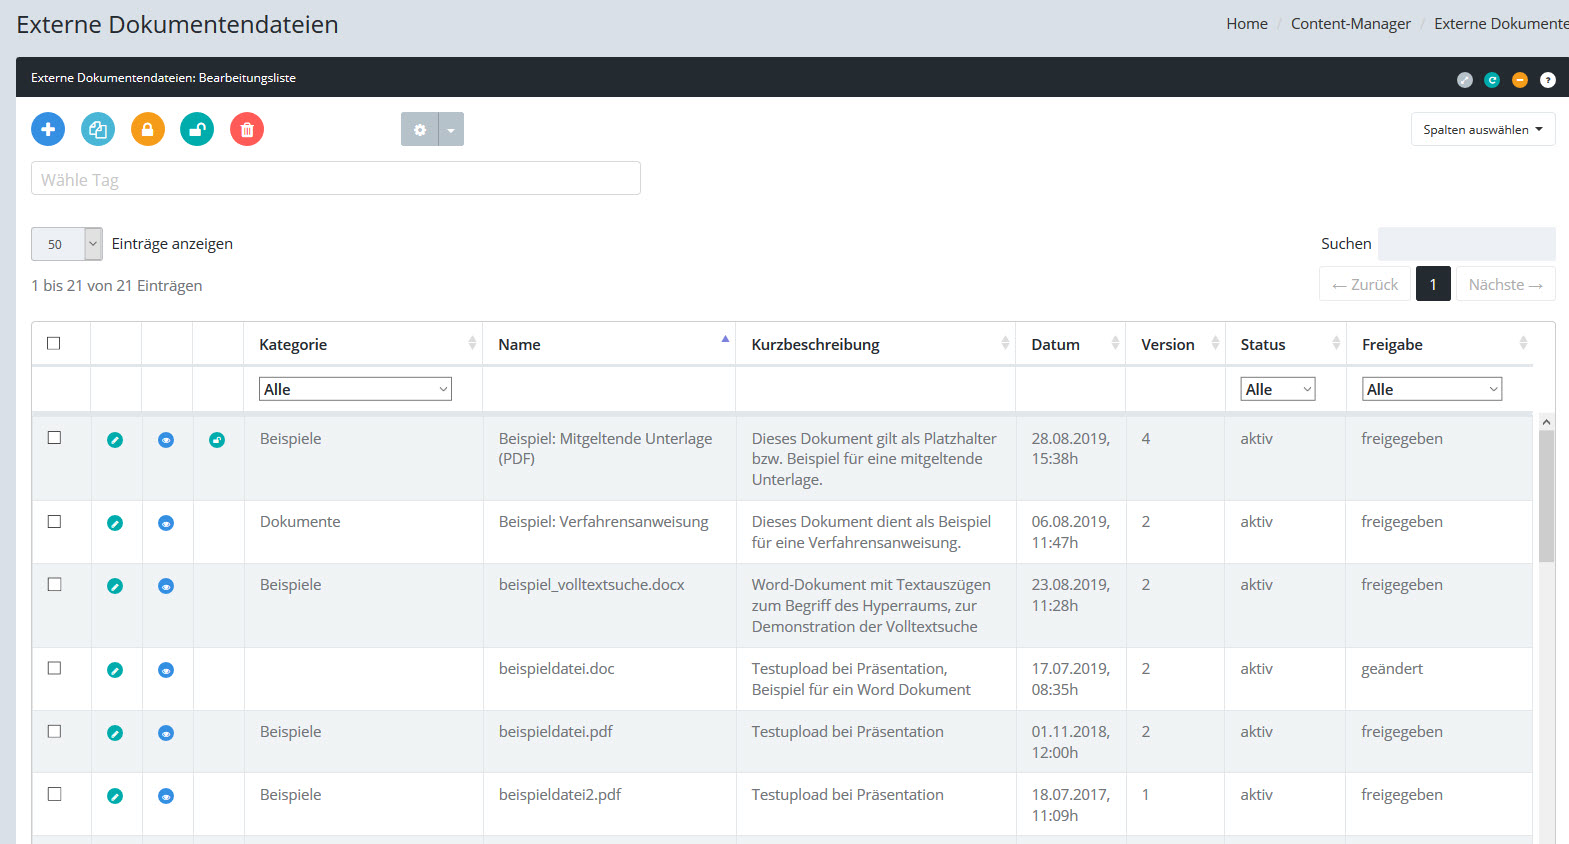Screen dimensions: 1569x844
Task: Edit the beispieldatei.doc entry with pencil icon
Action: tap(115, 670)
